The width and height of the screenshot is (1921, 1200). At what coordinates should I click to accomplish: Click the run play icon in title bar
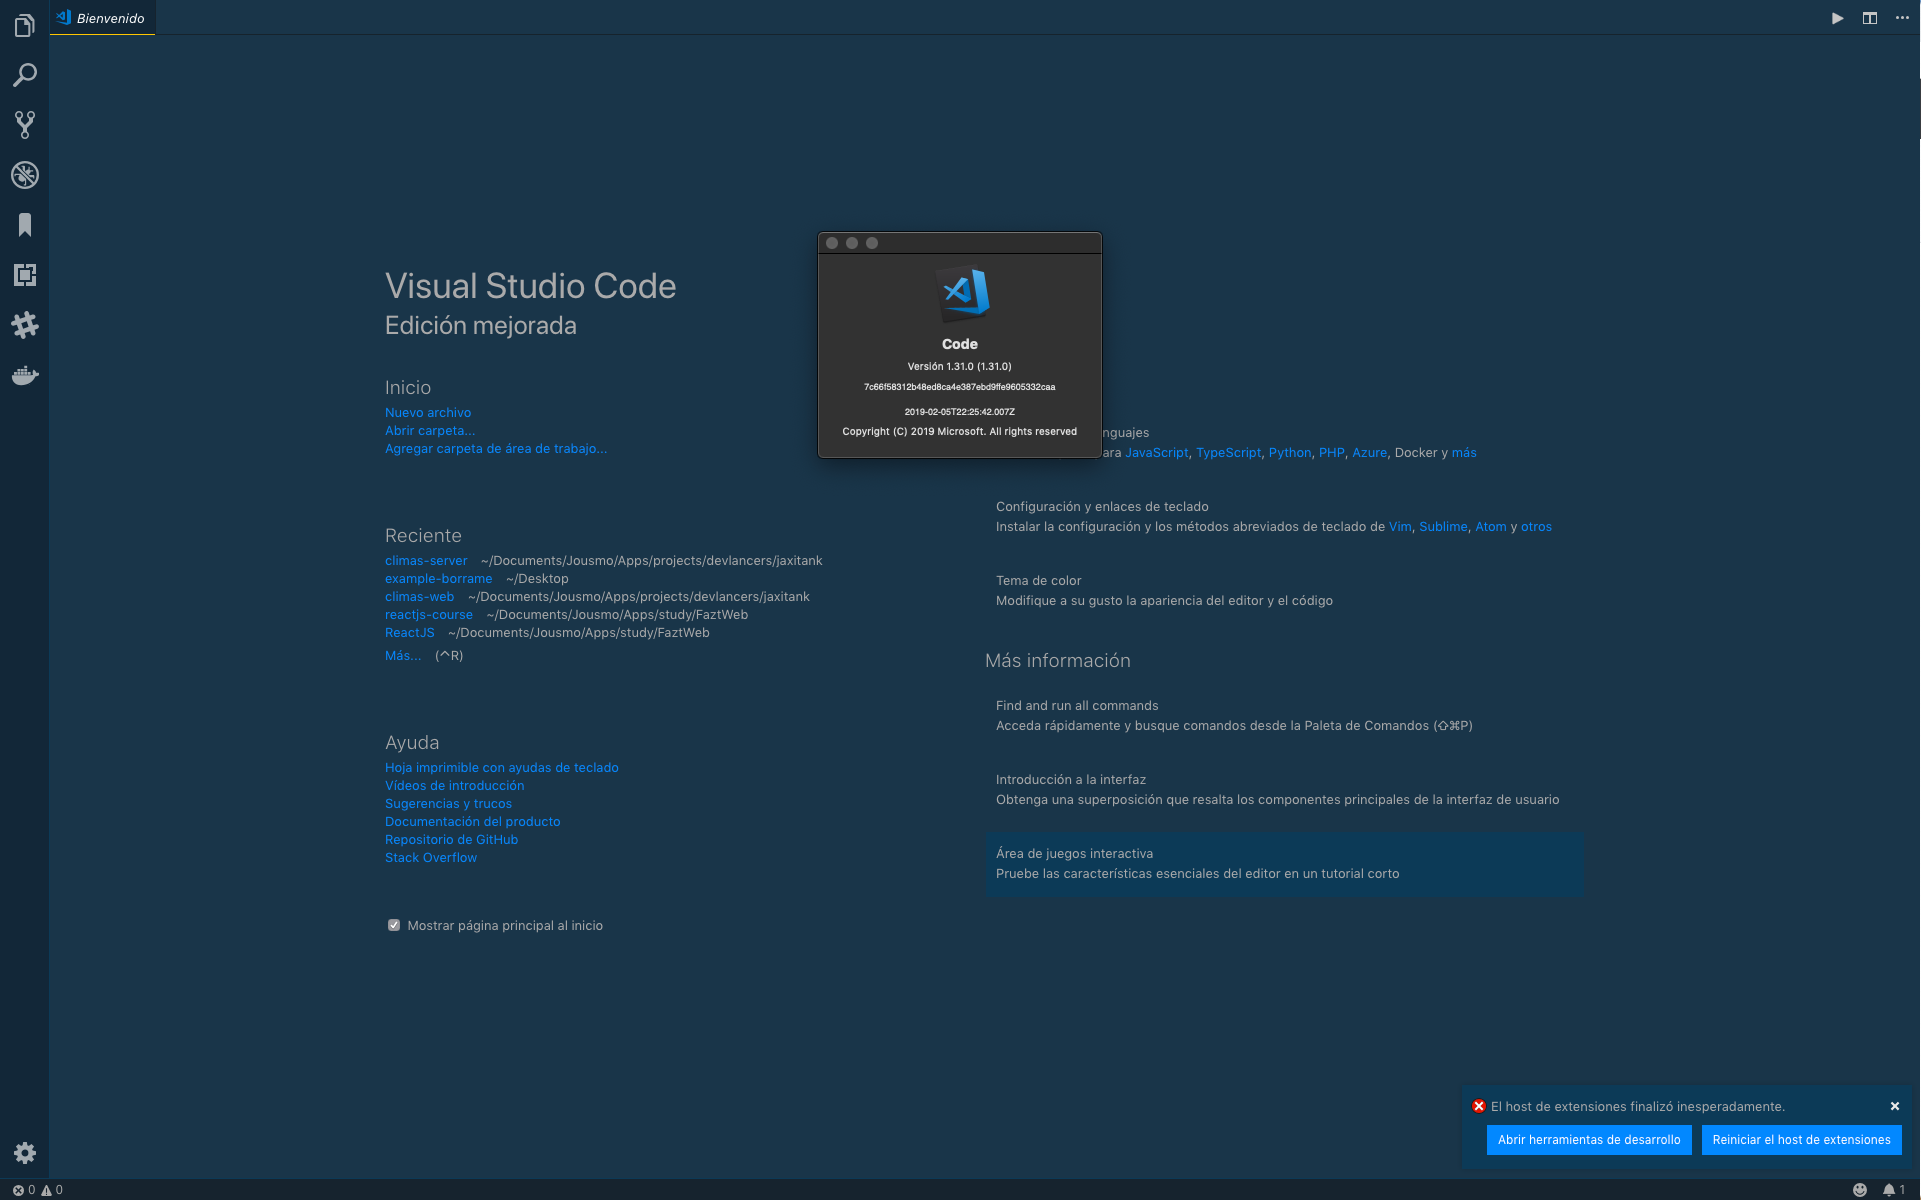click(x=1837, y=18)
